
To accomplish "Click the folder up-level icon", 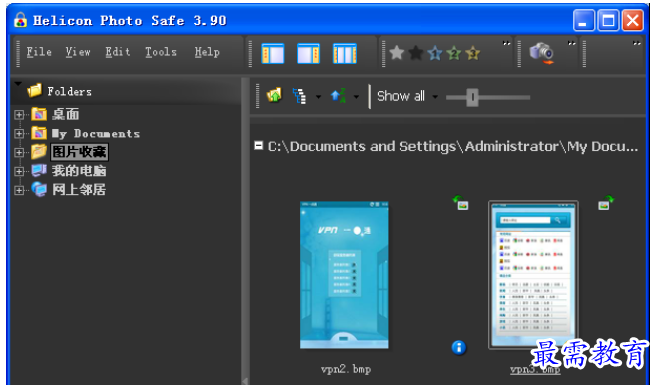I will click(x=274, y=96).
